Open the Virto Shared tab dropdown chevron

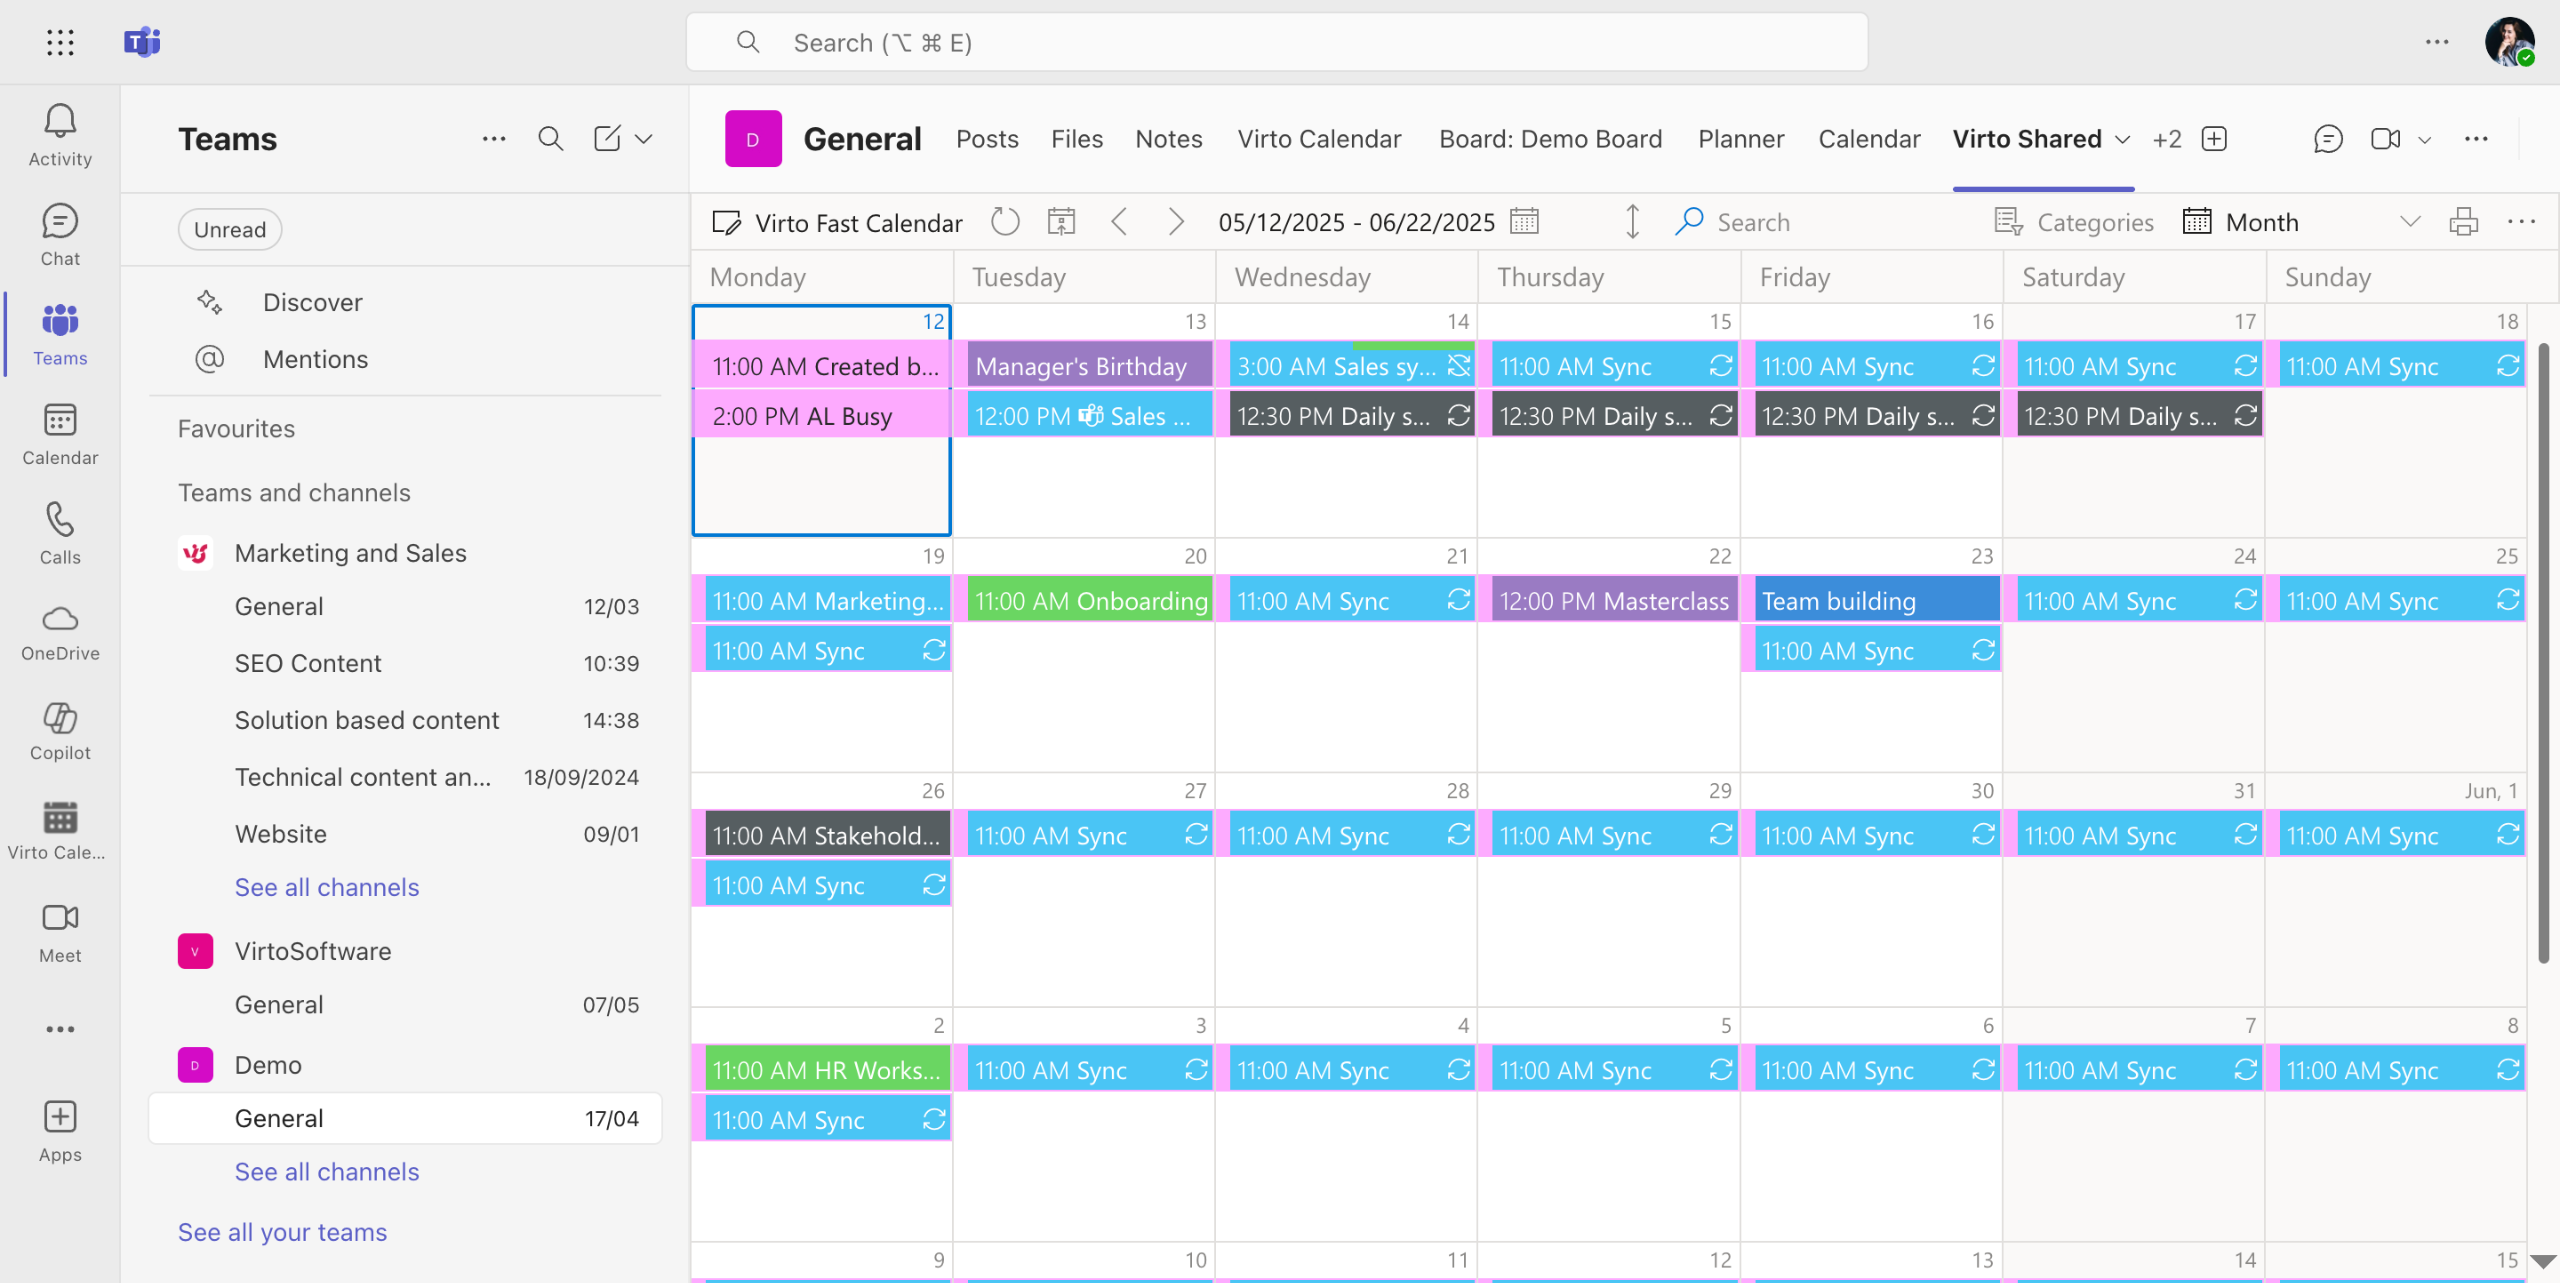2123,140
